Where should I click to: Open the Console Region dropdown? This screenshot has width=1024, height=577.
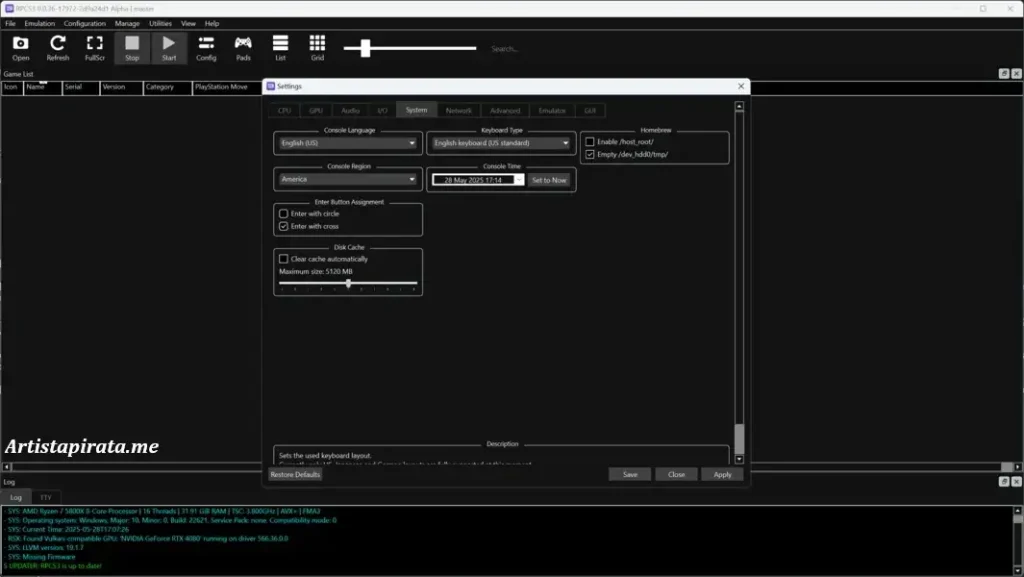tap(346, 179)
